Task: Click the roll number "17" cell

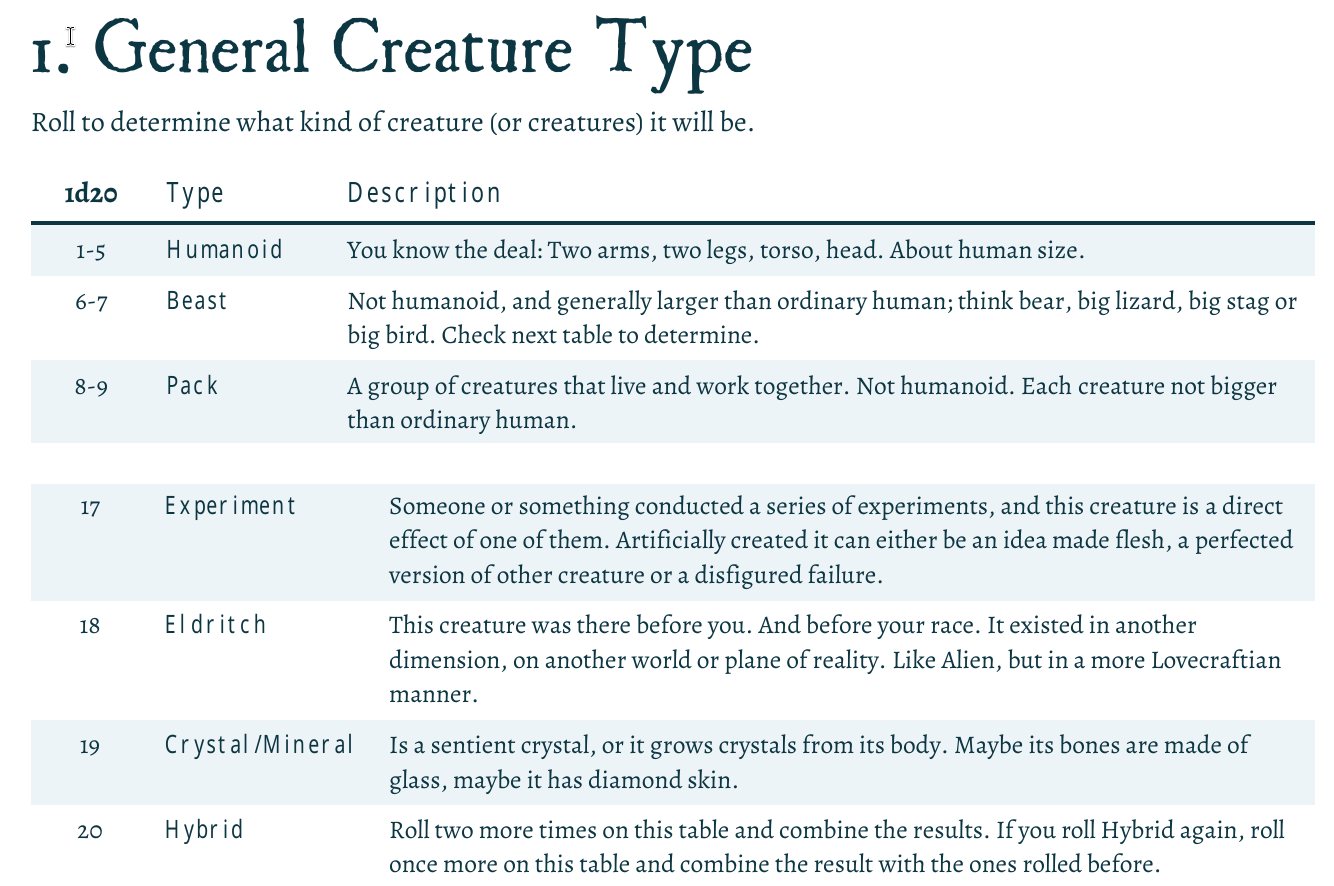Action: (90, 508)
